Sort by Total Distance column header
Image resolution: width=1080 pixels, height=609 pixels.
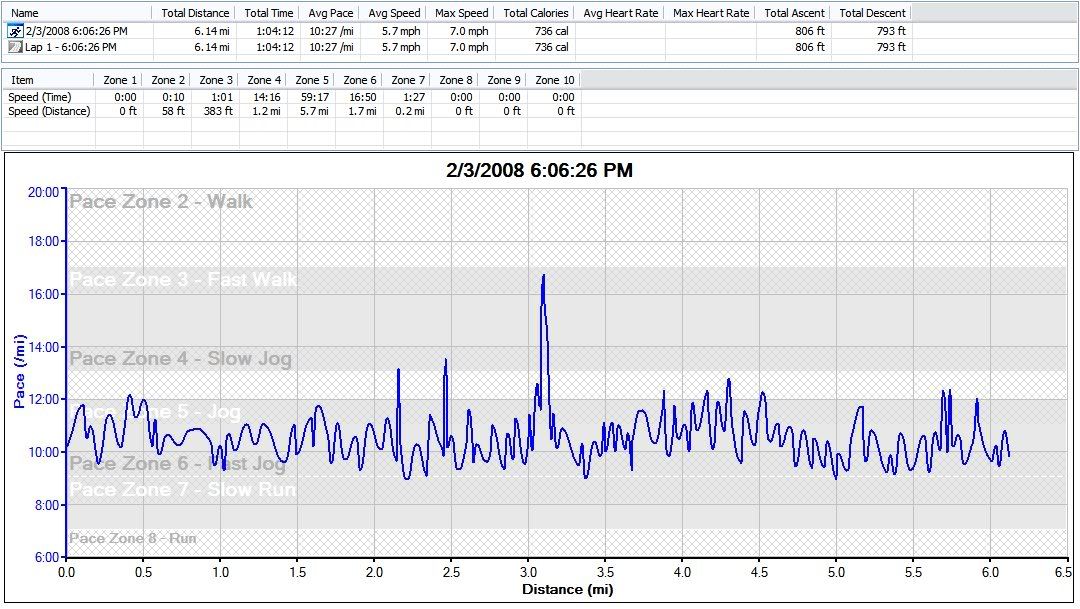[194, 13]
